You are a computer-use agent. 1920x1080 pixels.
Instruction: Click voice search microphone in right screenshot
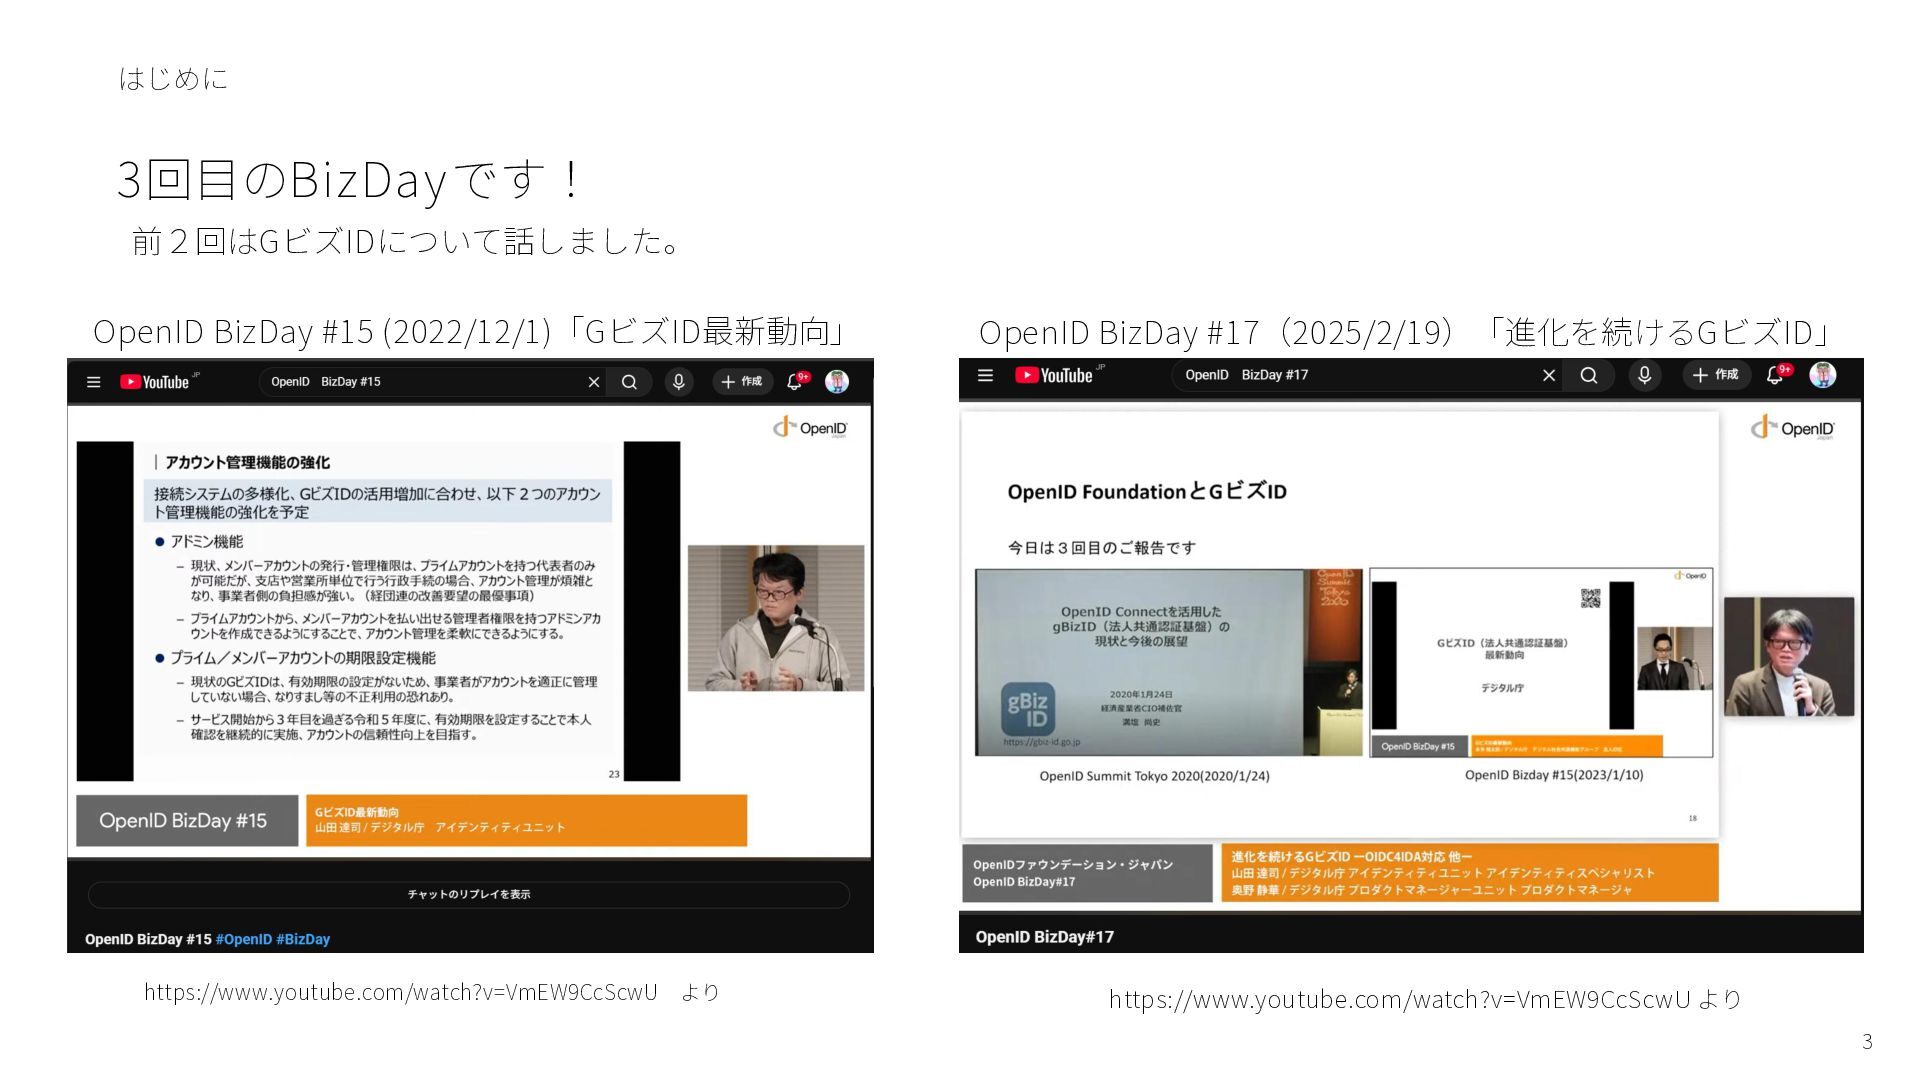pos(1644,375)
